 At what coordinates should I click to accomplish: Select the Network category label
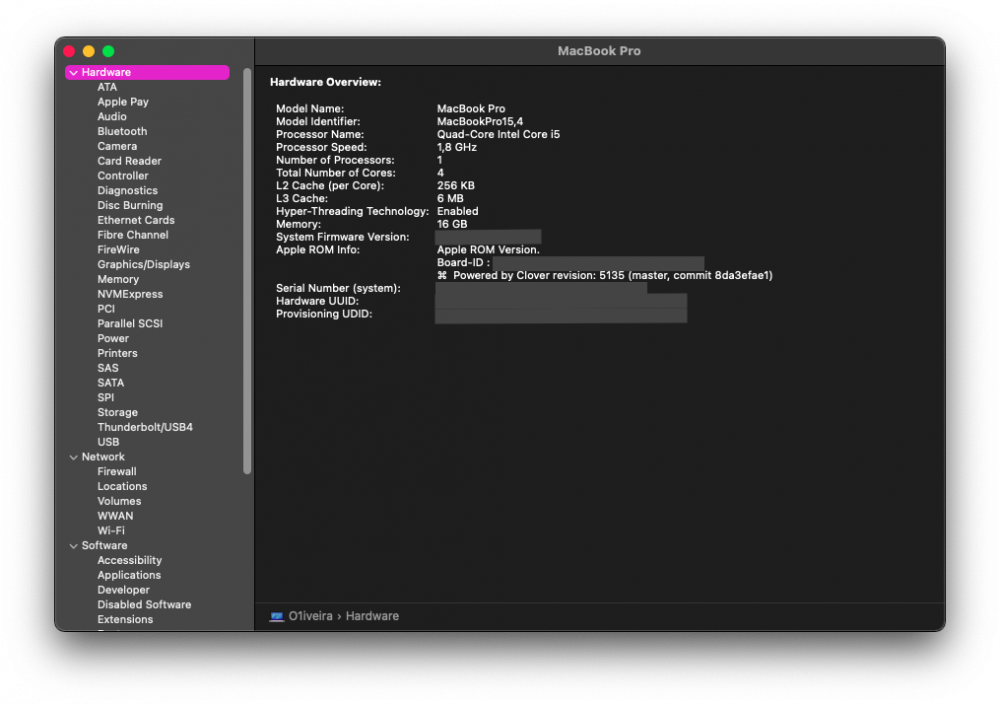(x=103, y=457)
